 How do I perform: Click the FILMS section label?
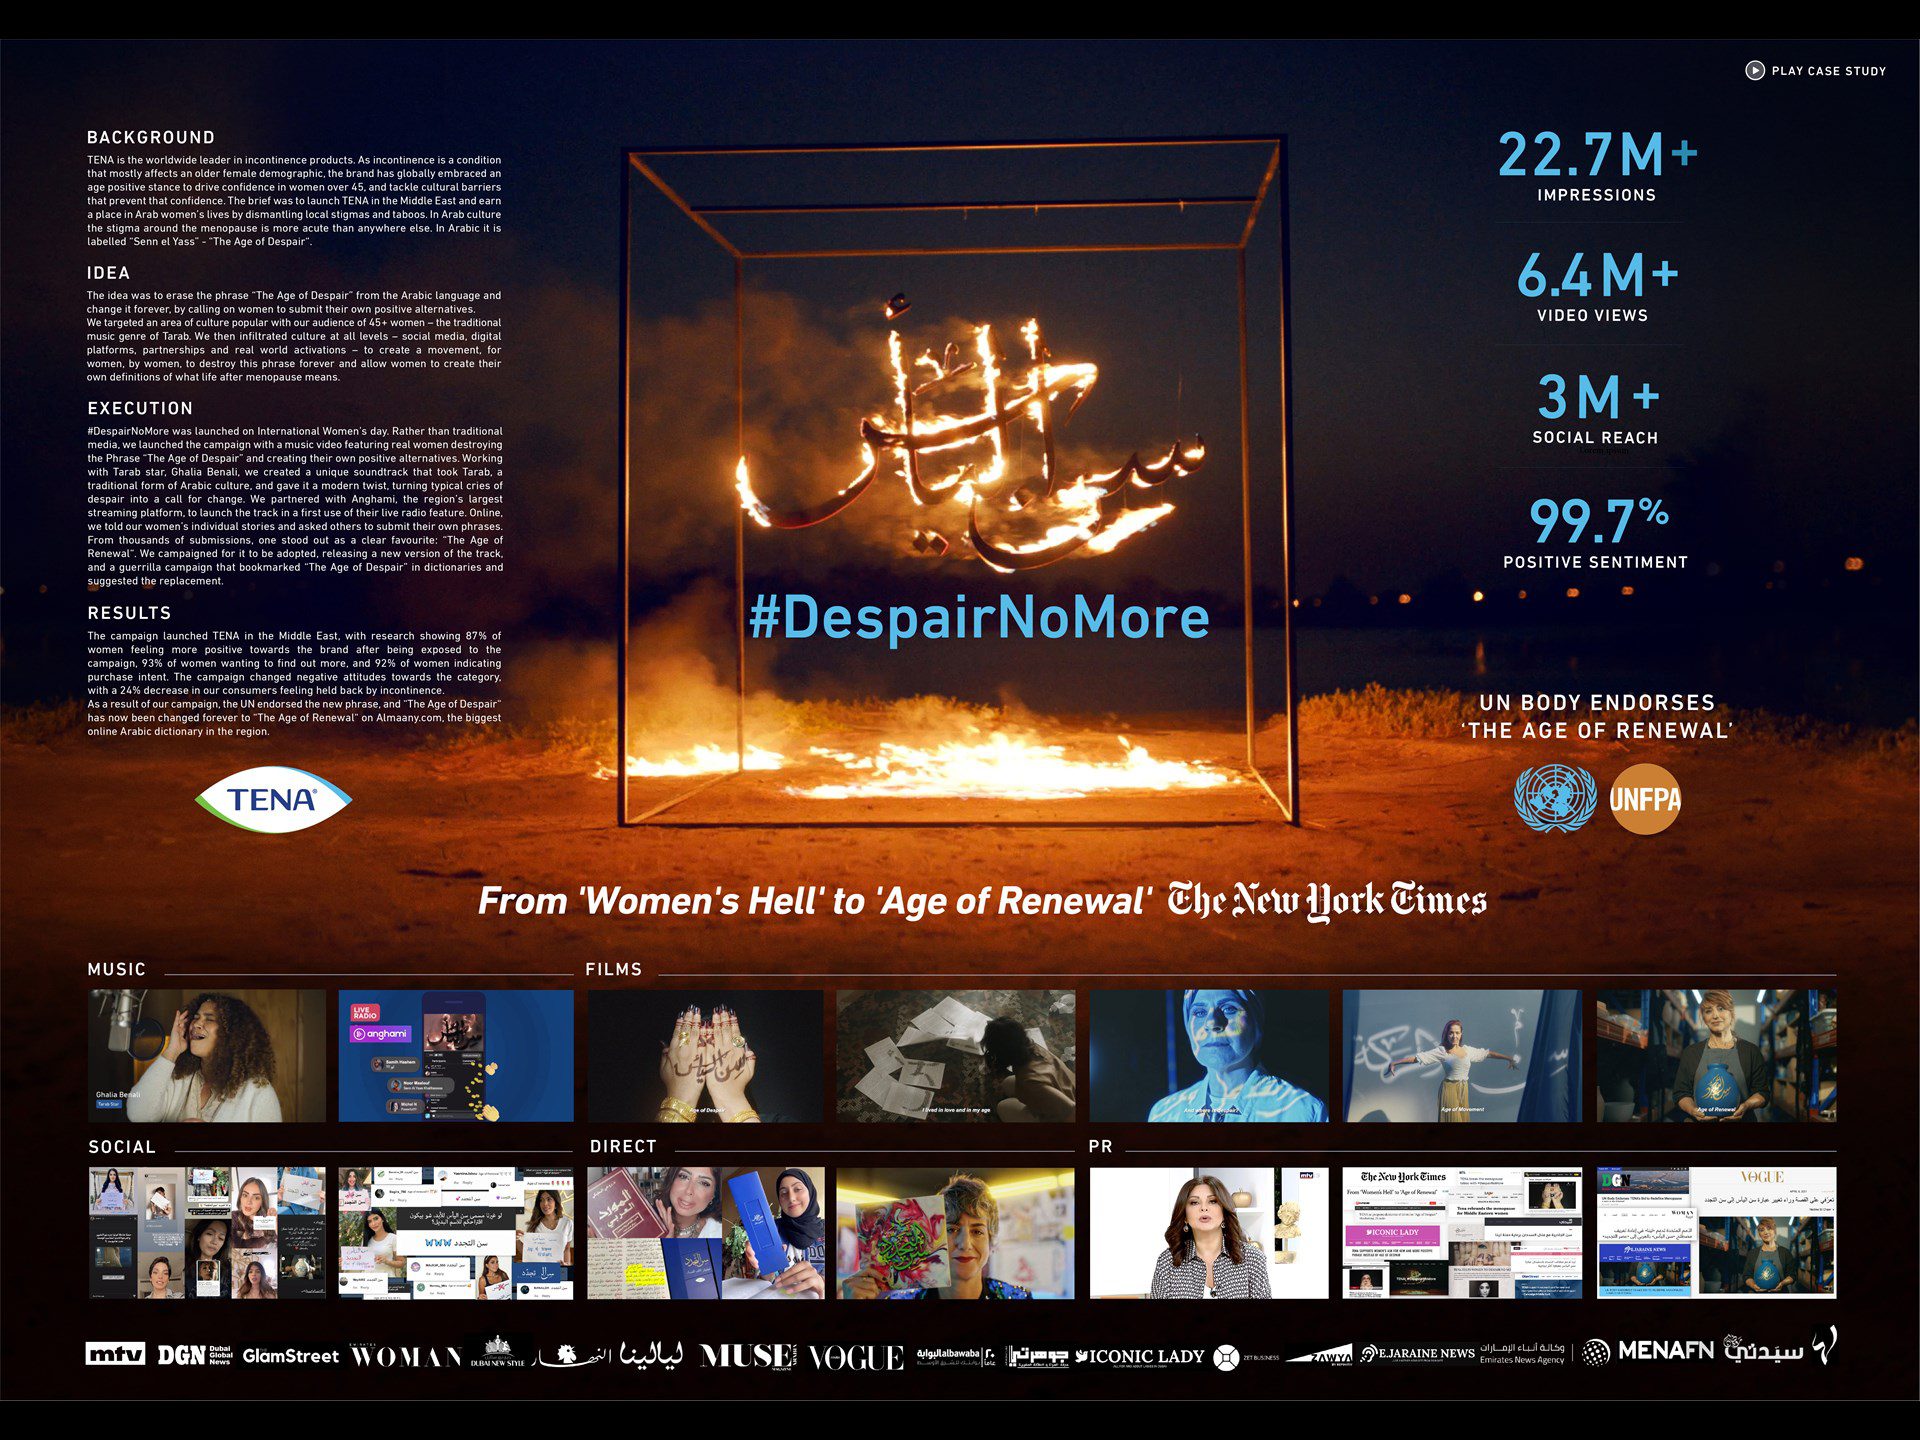point(614,969)
